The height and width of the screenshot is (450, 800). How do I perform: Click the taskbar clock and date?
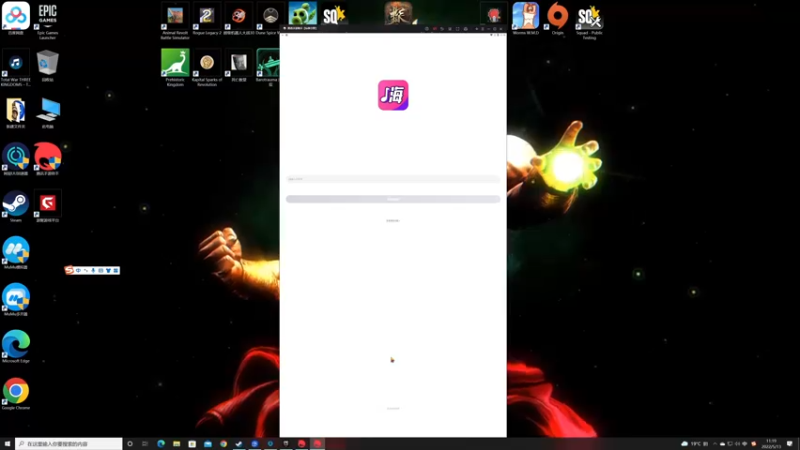(x=771, y=444)
